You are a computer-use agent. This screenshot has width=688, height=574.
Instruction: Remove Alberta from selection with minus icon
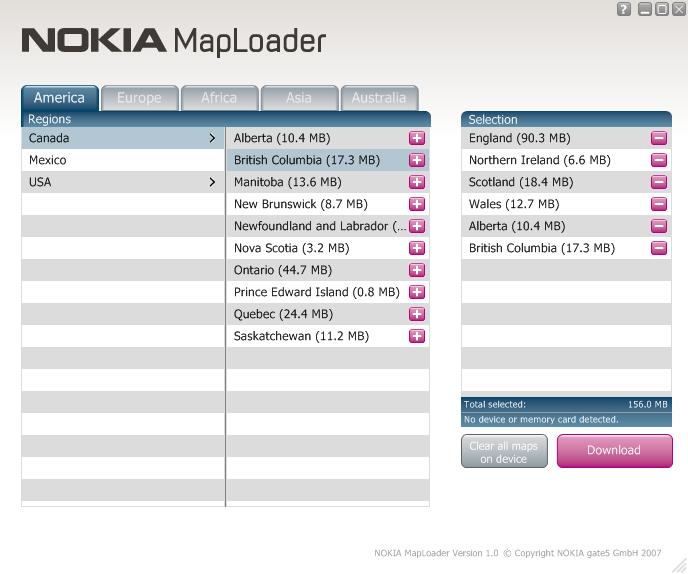click(x=659, y=226)
